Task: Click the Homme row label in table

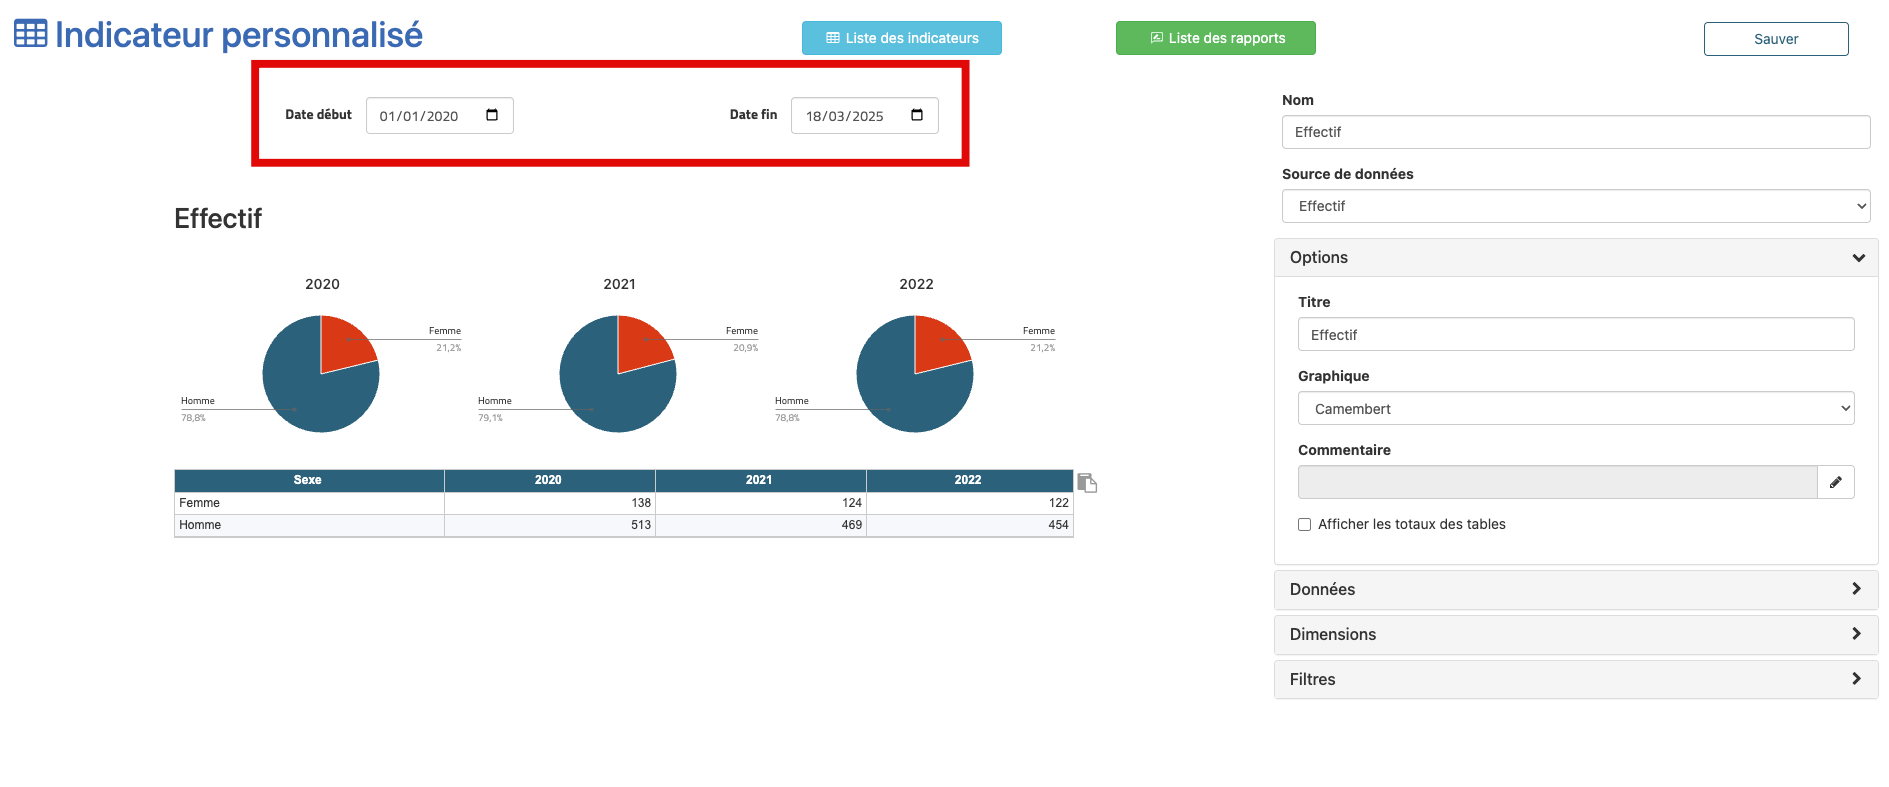Action: click(200, 525)
